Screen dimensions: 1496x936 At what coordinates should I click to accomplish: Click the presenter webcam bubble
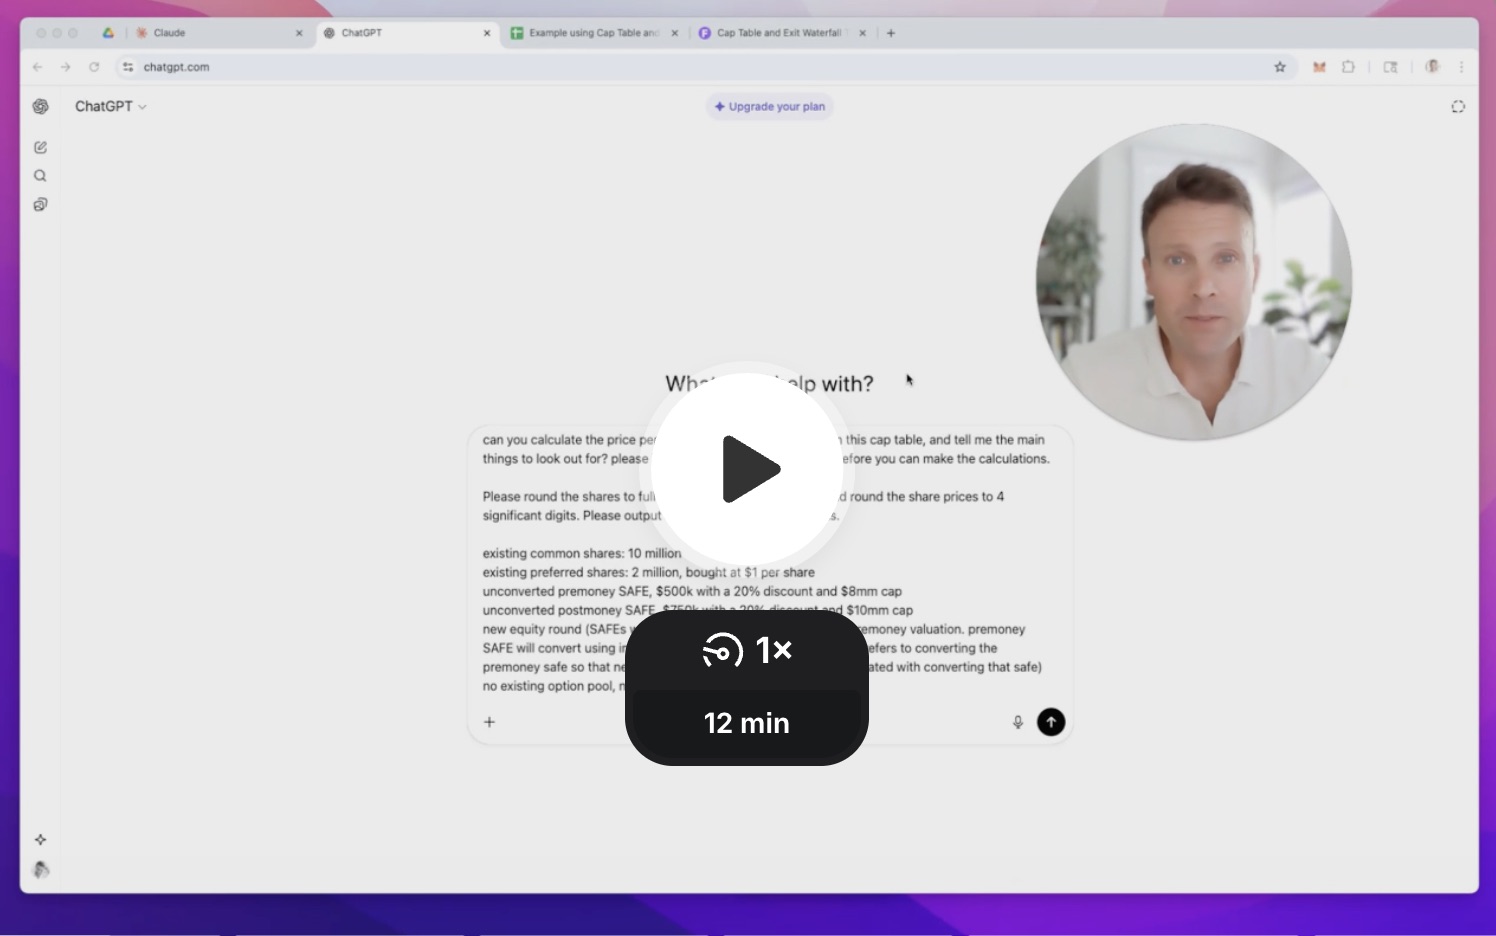1194,282
